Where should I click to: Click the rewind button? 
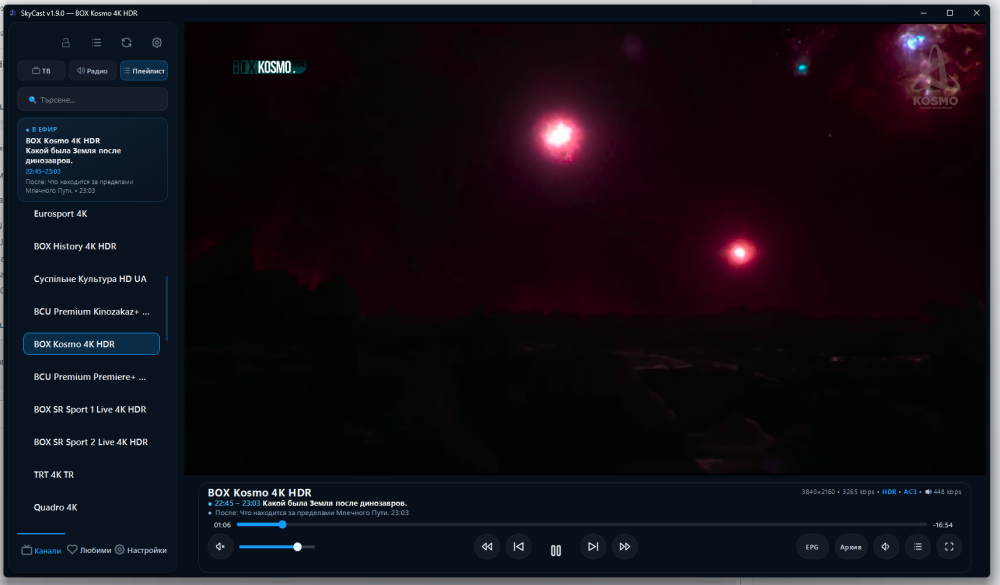point(487,547)
